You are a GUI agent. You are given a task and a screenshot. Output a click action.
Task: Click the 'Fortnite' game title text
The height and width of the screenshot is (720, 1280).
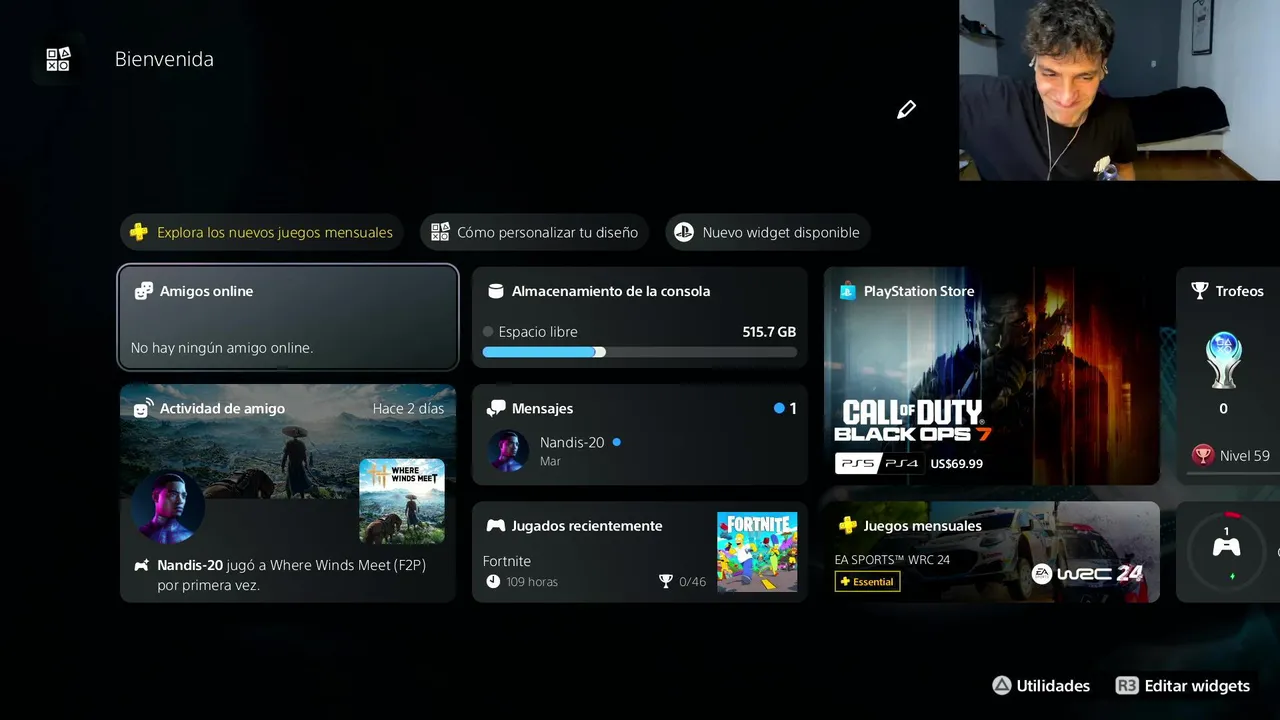[x=507, y=561]
